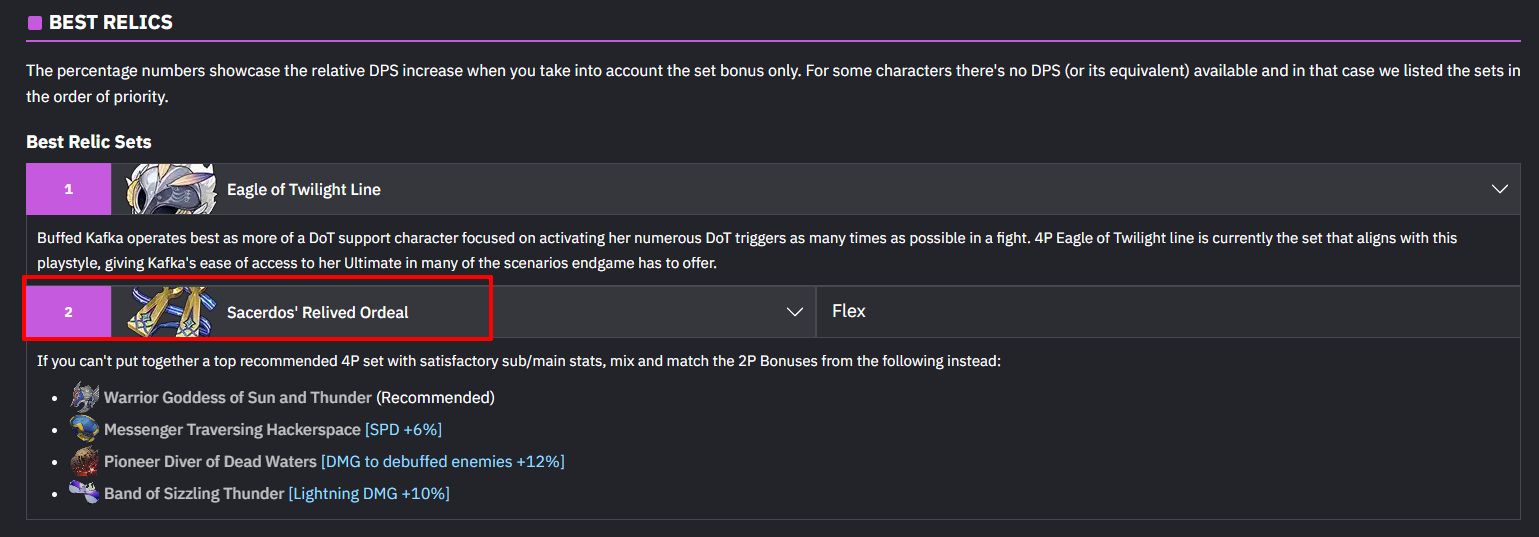Click the Sacerdos' Relived Ordeal set name
Screen dimensions: 1539x537
[317, 313]
